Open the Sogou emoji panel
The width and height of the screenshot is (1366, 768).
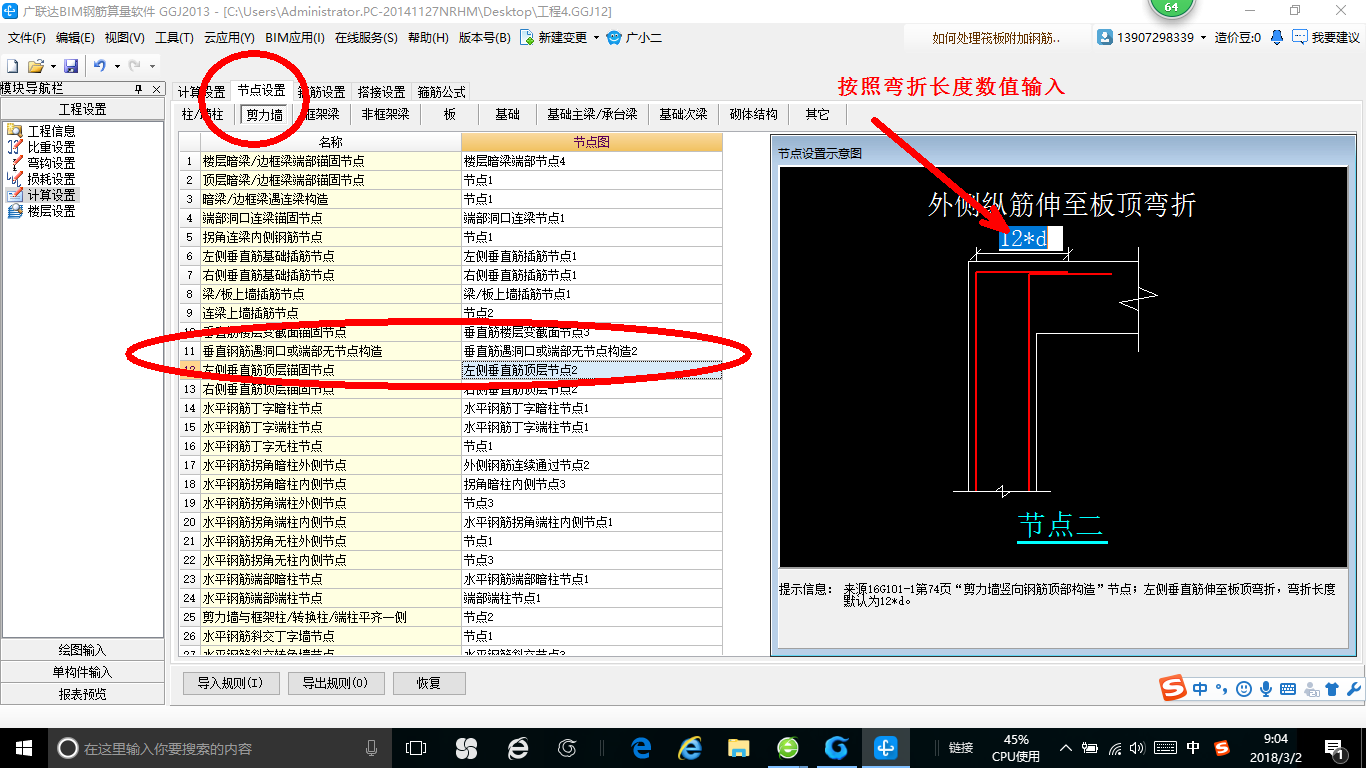click(x=1244, y=689)
